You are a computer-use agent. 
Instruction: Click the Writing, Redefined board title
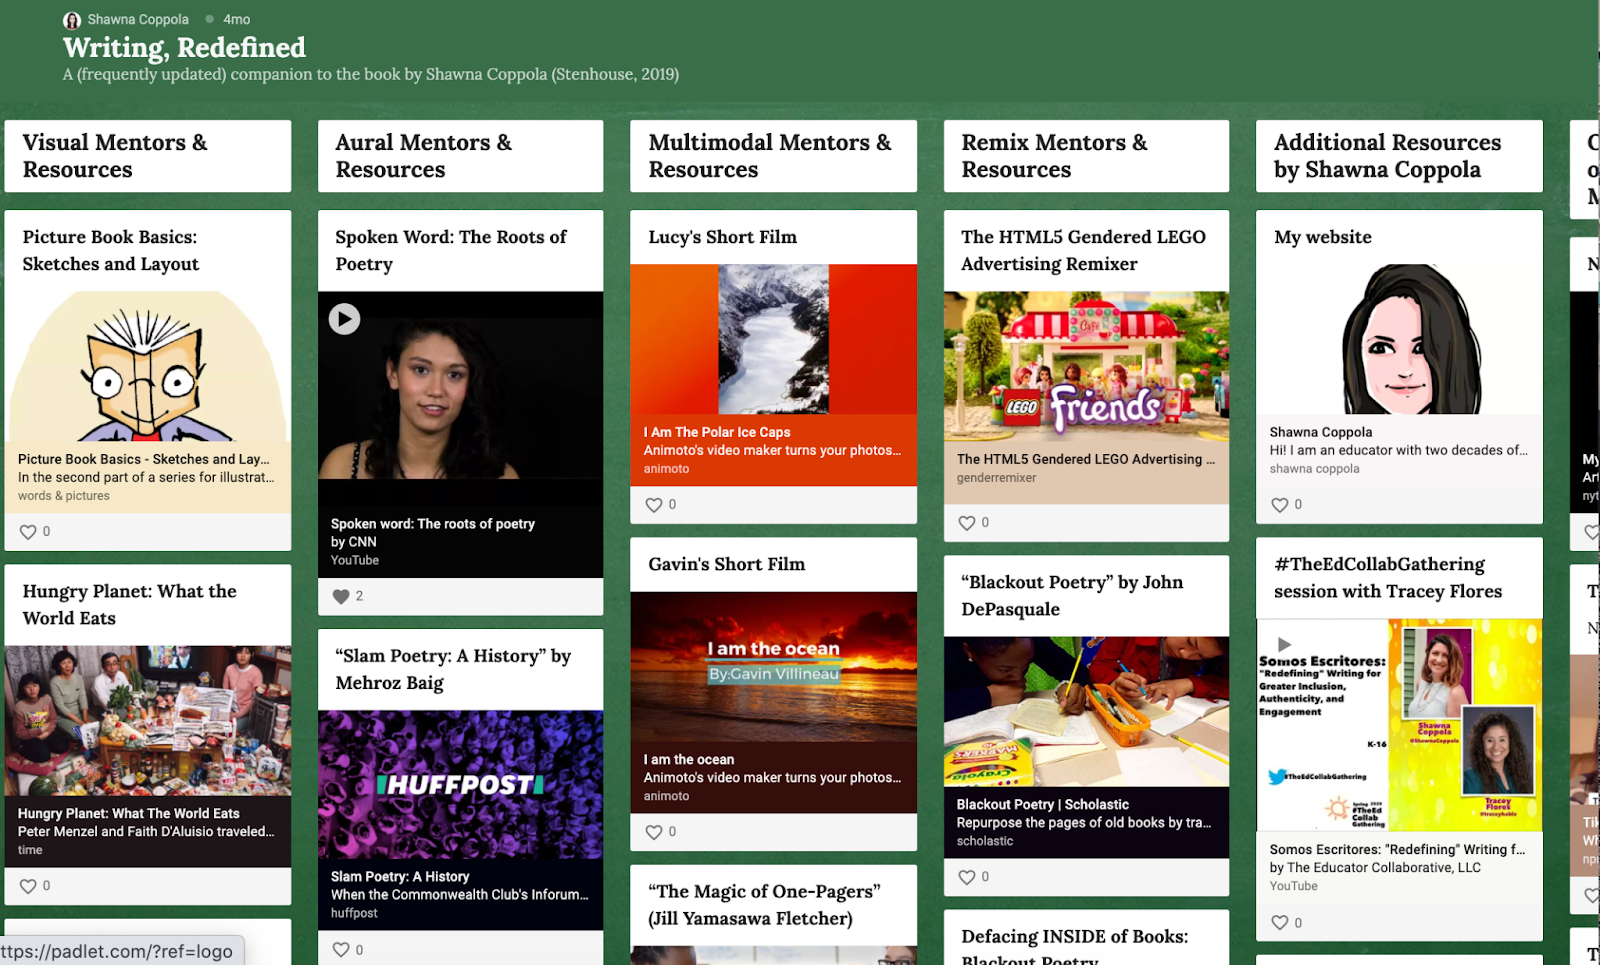(x=184, y=47)
